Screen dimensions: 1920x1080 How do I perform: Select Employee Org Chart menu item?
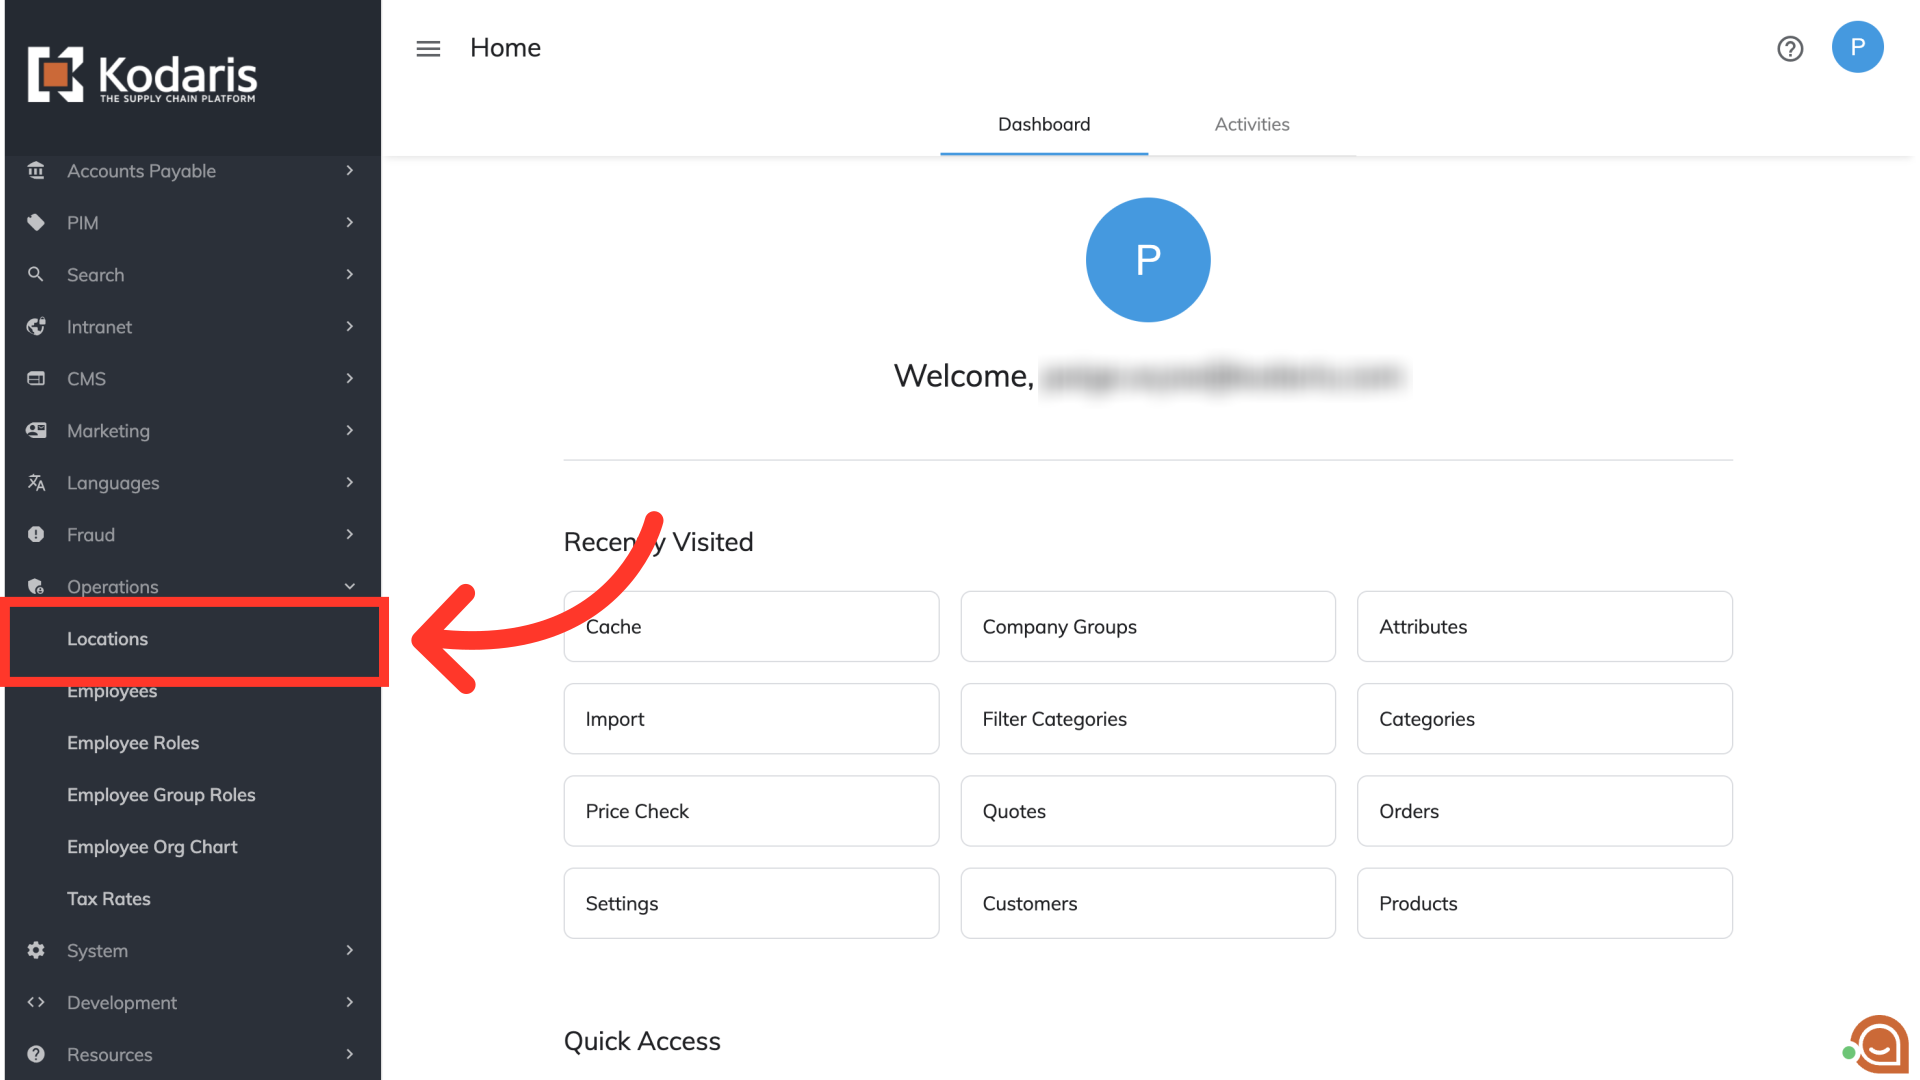tap(152, 847)
